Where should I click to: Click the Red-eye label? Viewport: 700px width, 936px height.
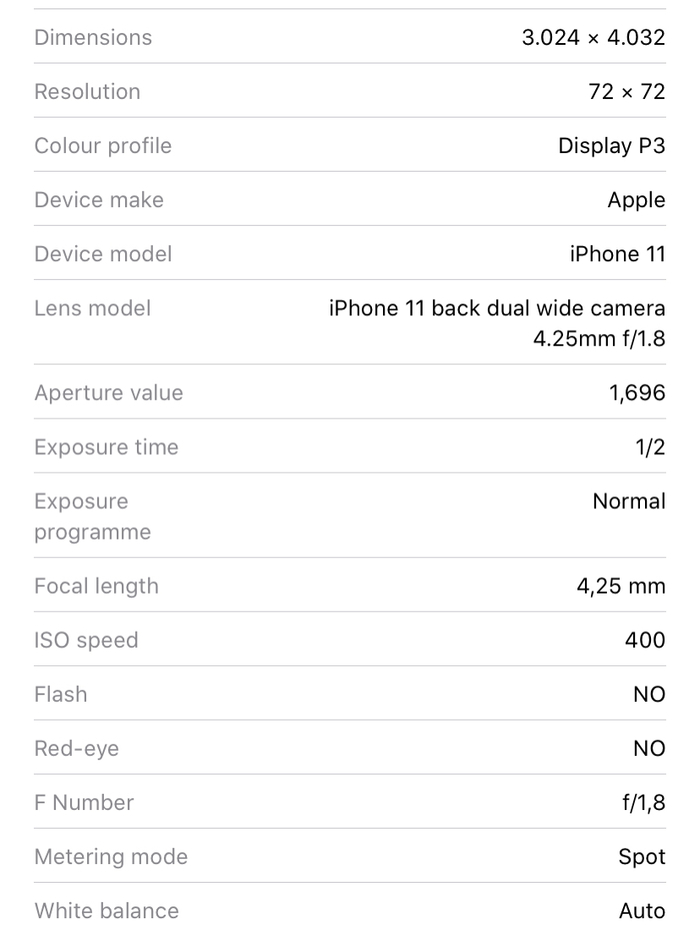(x=76, y=748)
